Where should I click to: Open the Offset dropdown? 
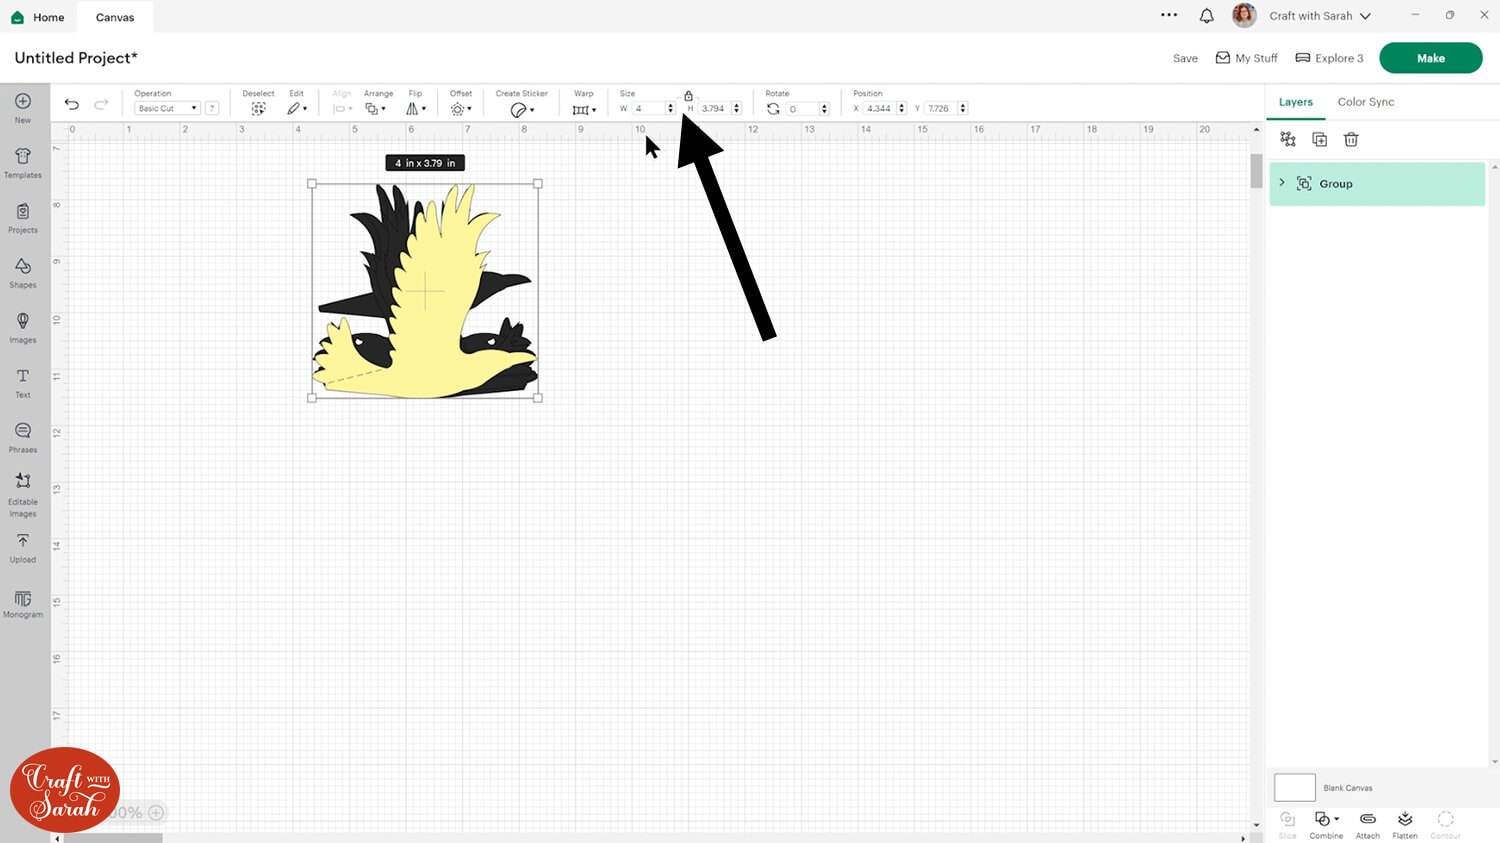tap(461, 108)
